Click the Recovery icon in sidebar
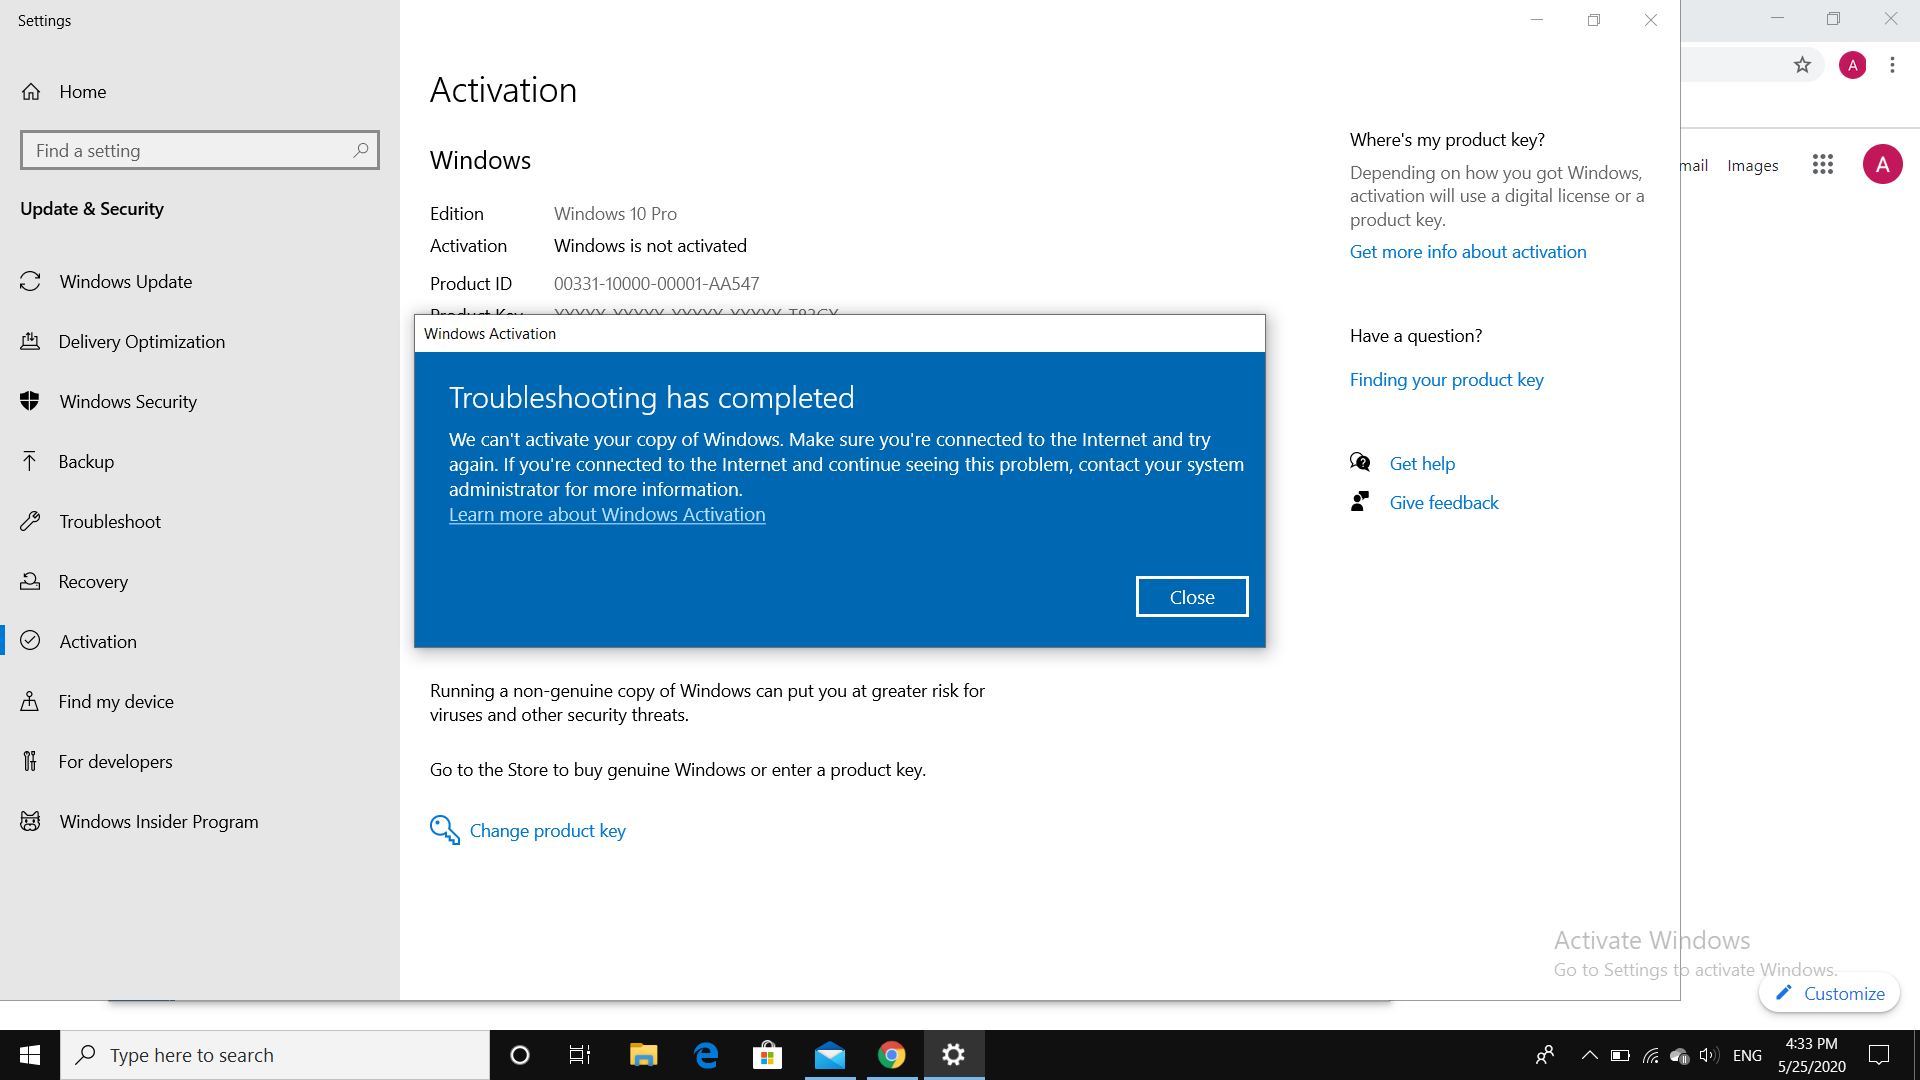 click(x=30, y=581)
